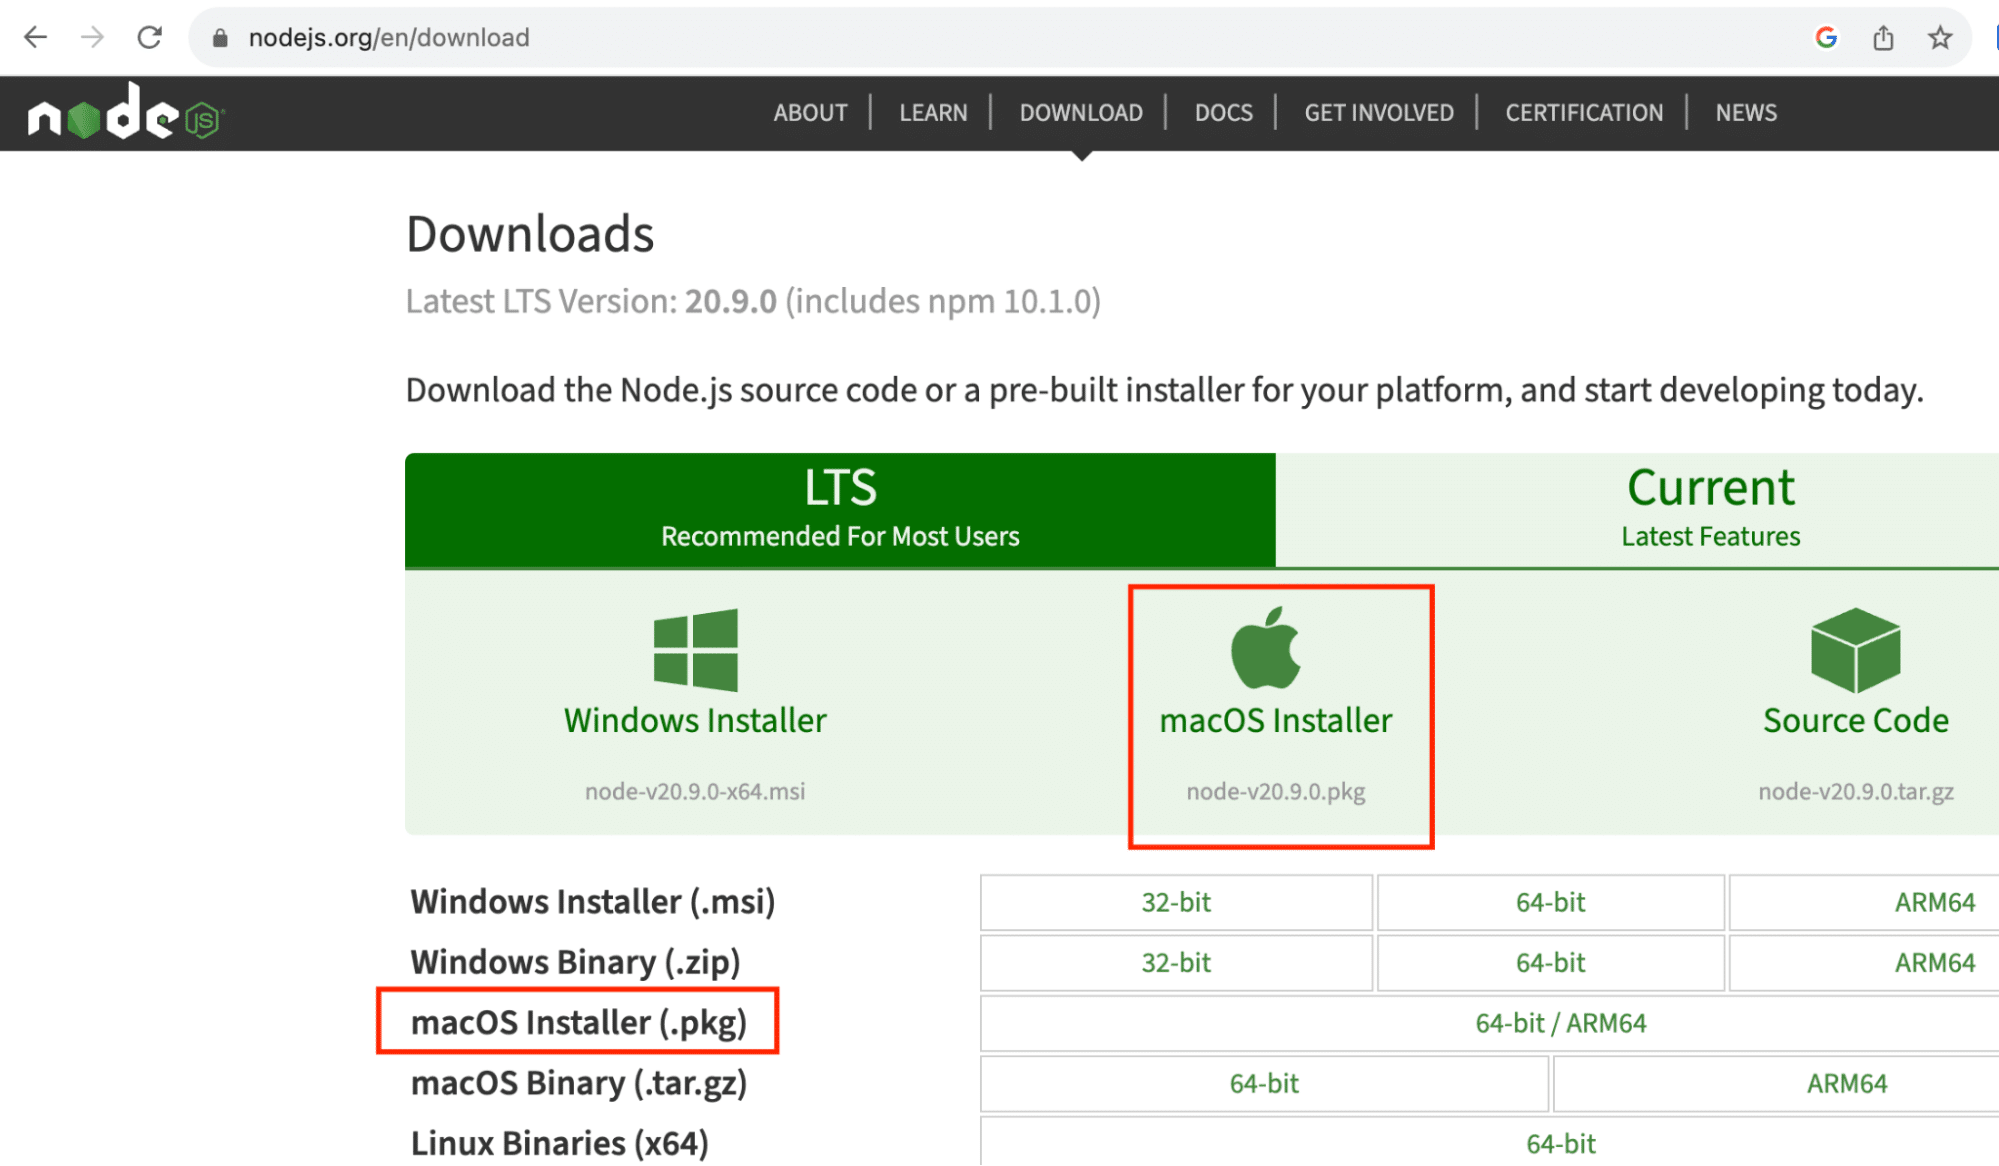Click the Source Code cube icon
This screenshot has width=1999, height=1166.
tap(1854, 650)
